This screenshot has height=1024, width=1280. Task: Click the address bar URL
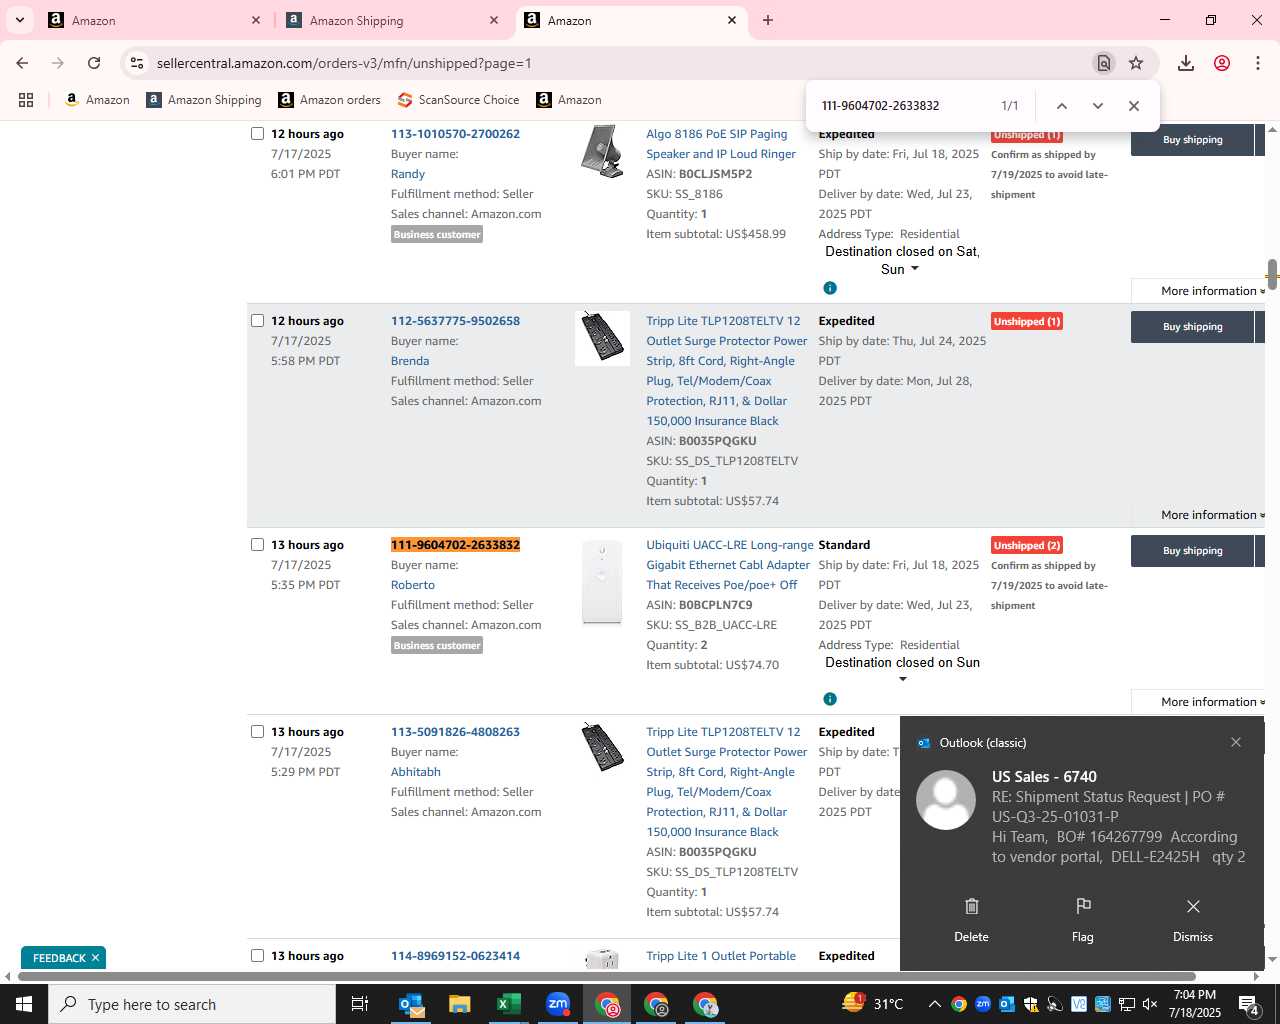point(344,63)
